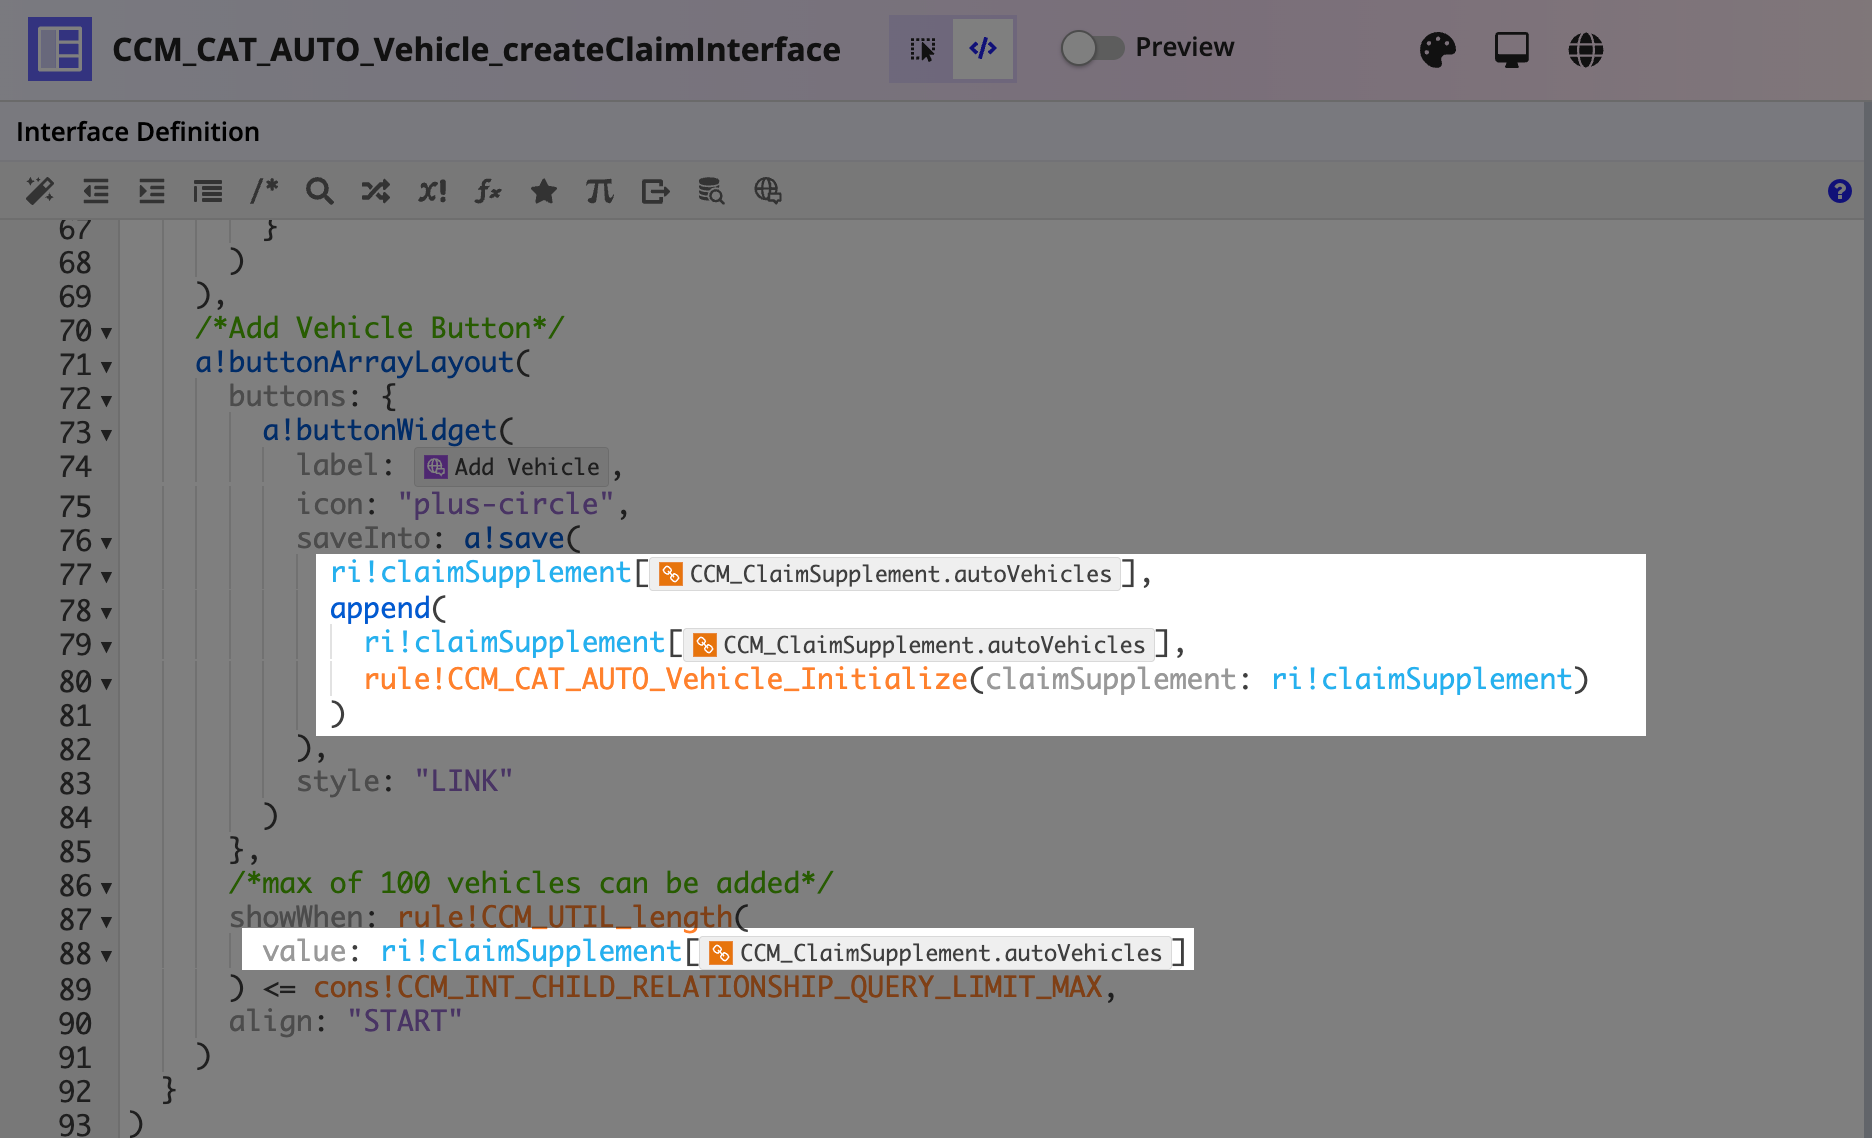Collapse code fold at line 88
1872x1138 pixels.
click(106, 956)
